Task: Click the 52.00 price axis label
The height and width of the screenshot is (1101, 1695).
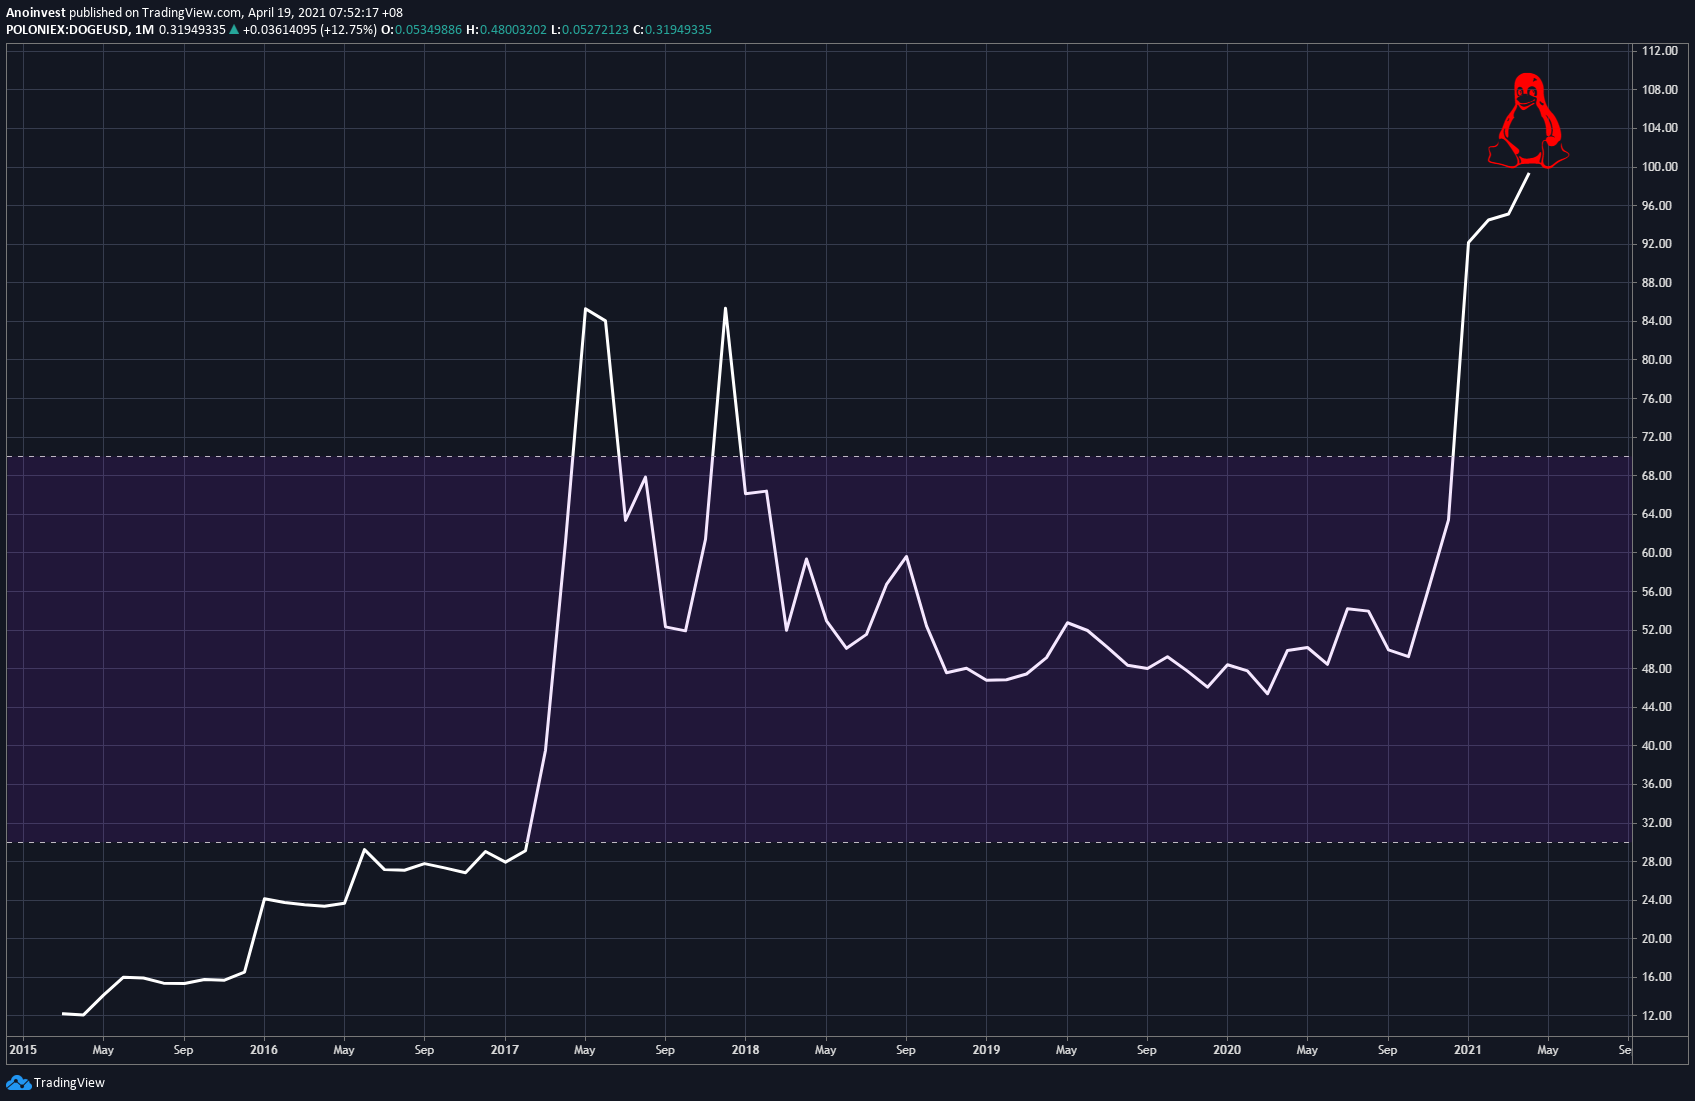Action: (1656, 630)
